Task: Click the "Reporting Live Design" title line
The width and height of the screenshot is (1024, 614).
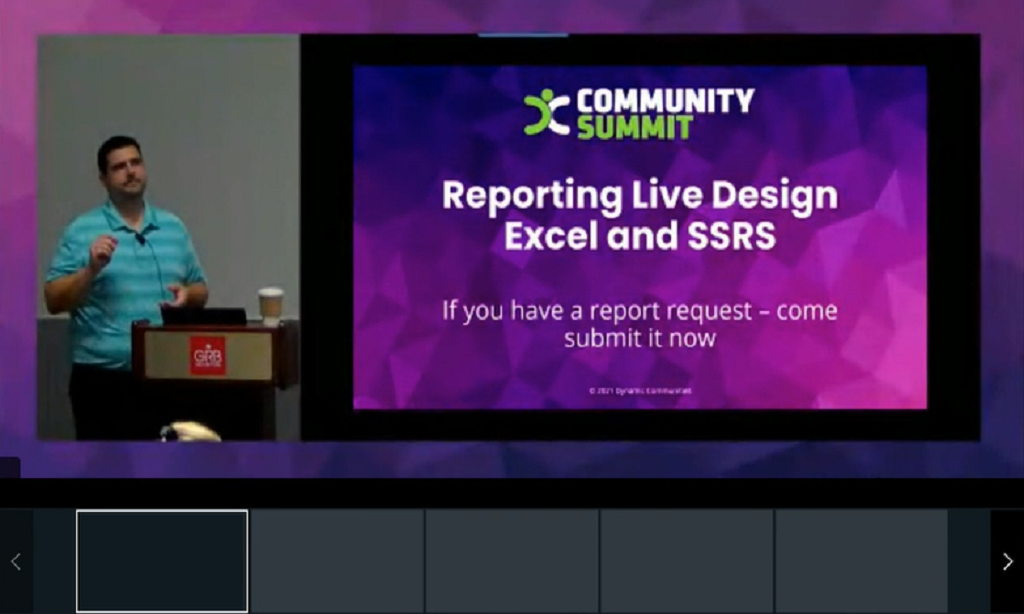Action: [640, 195]
